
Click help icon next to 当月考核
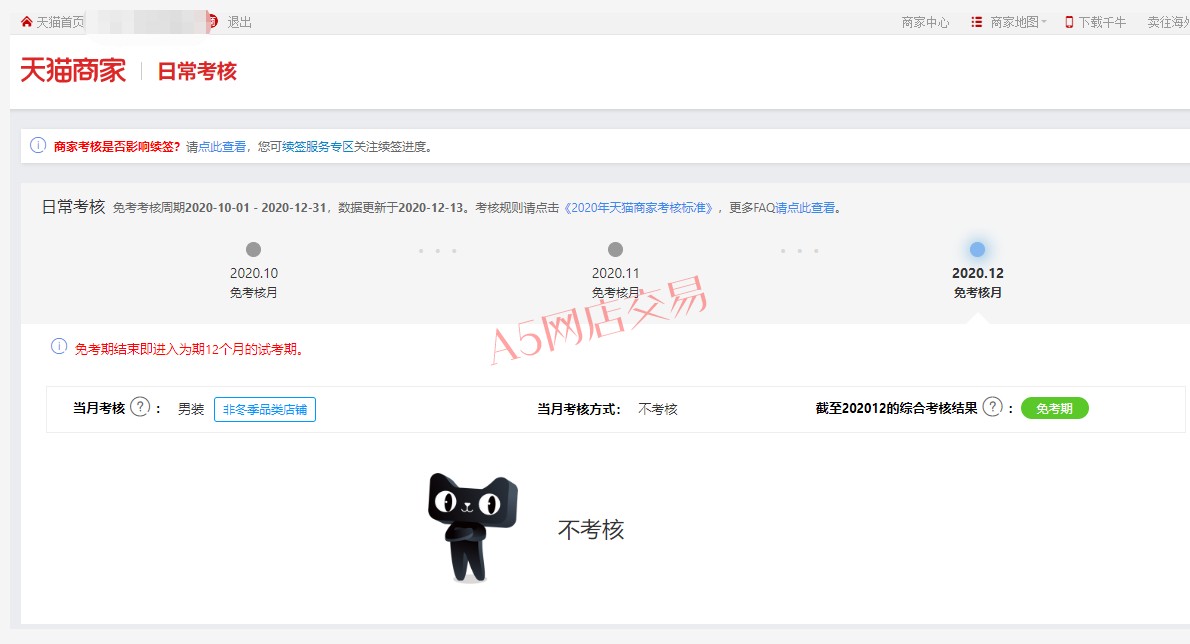pos(140,407)
